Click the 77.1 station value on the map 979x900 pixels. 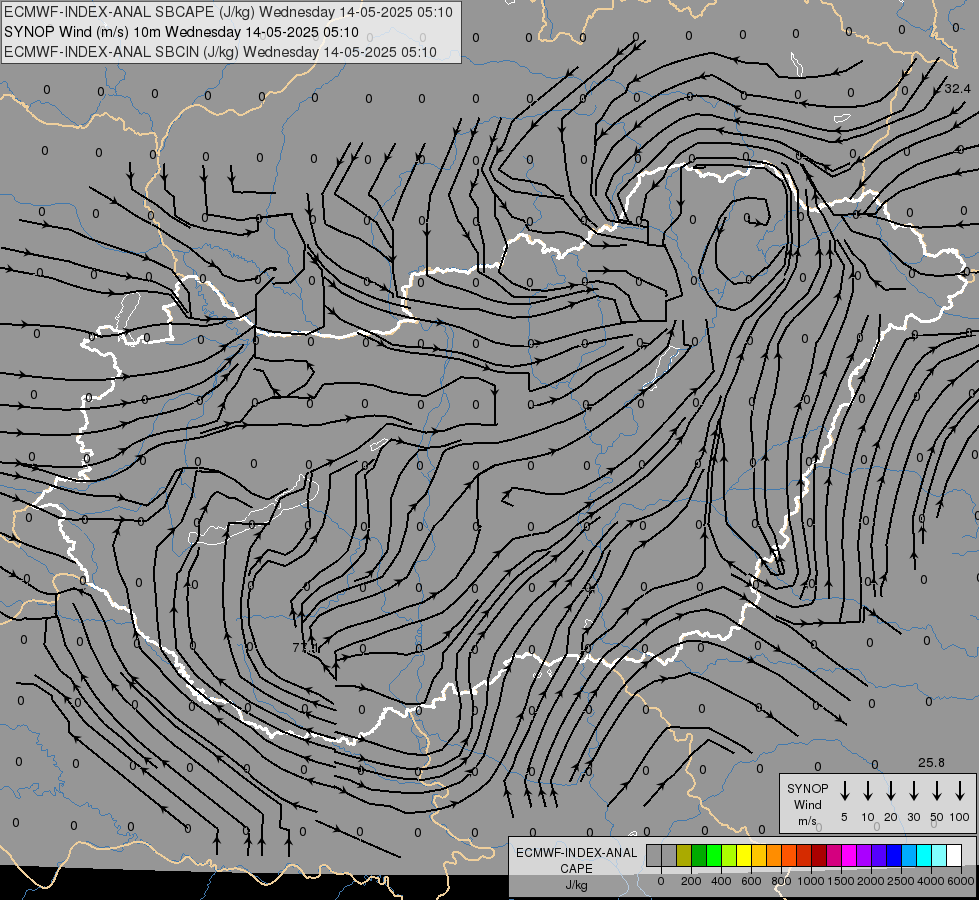pos(305,648)
